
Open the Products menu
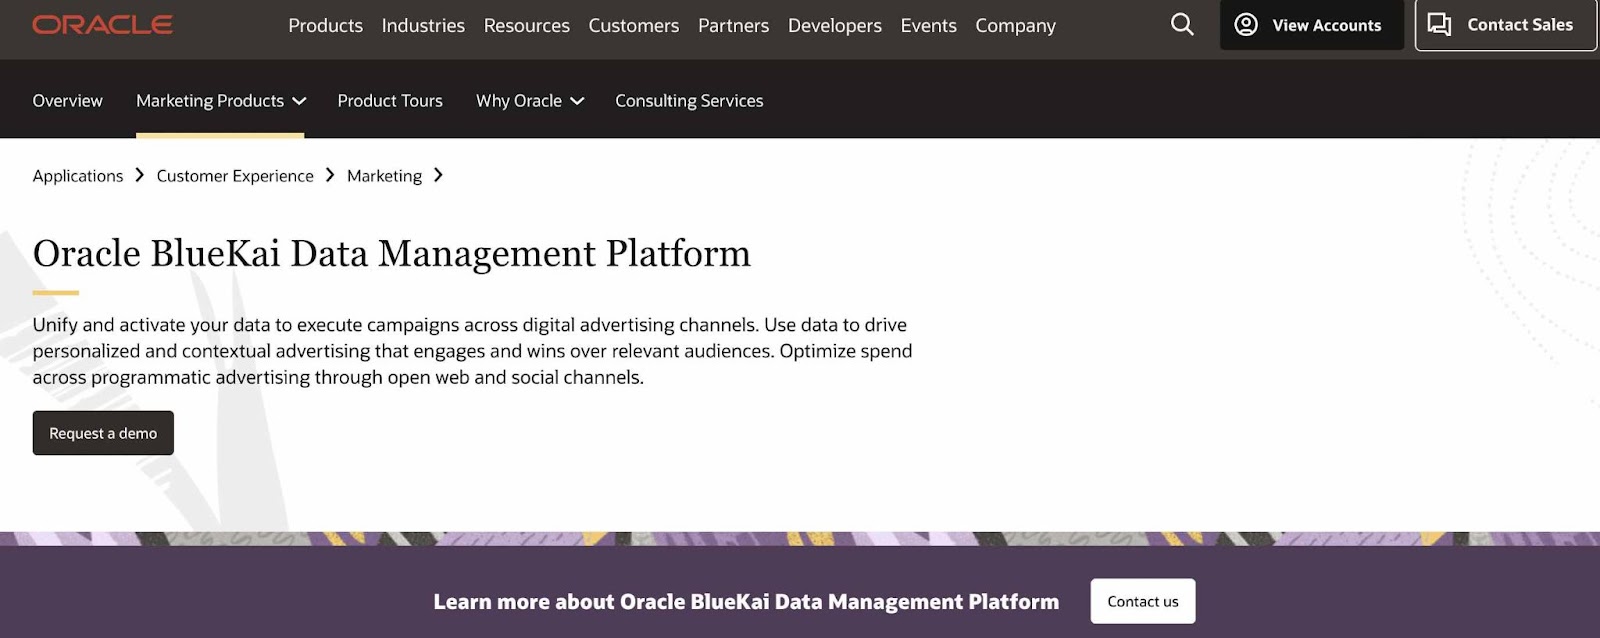(x=325, y=25)
